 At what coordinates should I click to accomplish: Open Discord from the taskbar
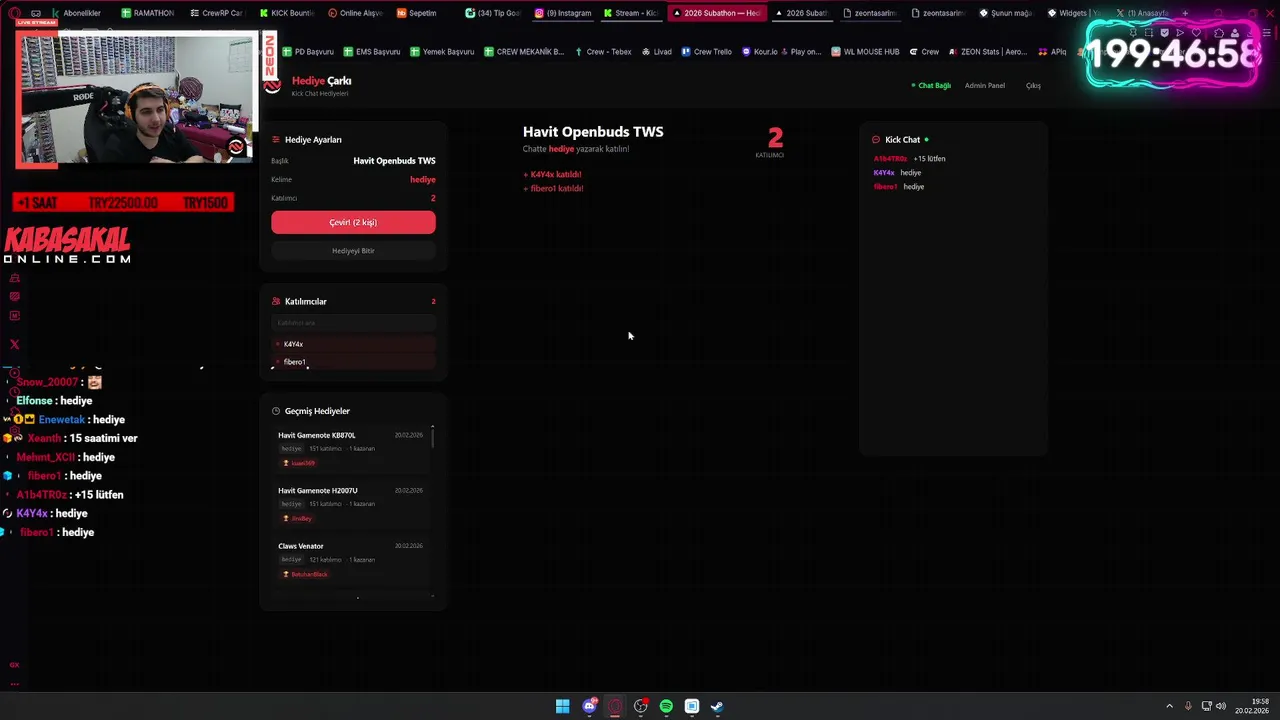(589, 706)
